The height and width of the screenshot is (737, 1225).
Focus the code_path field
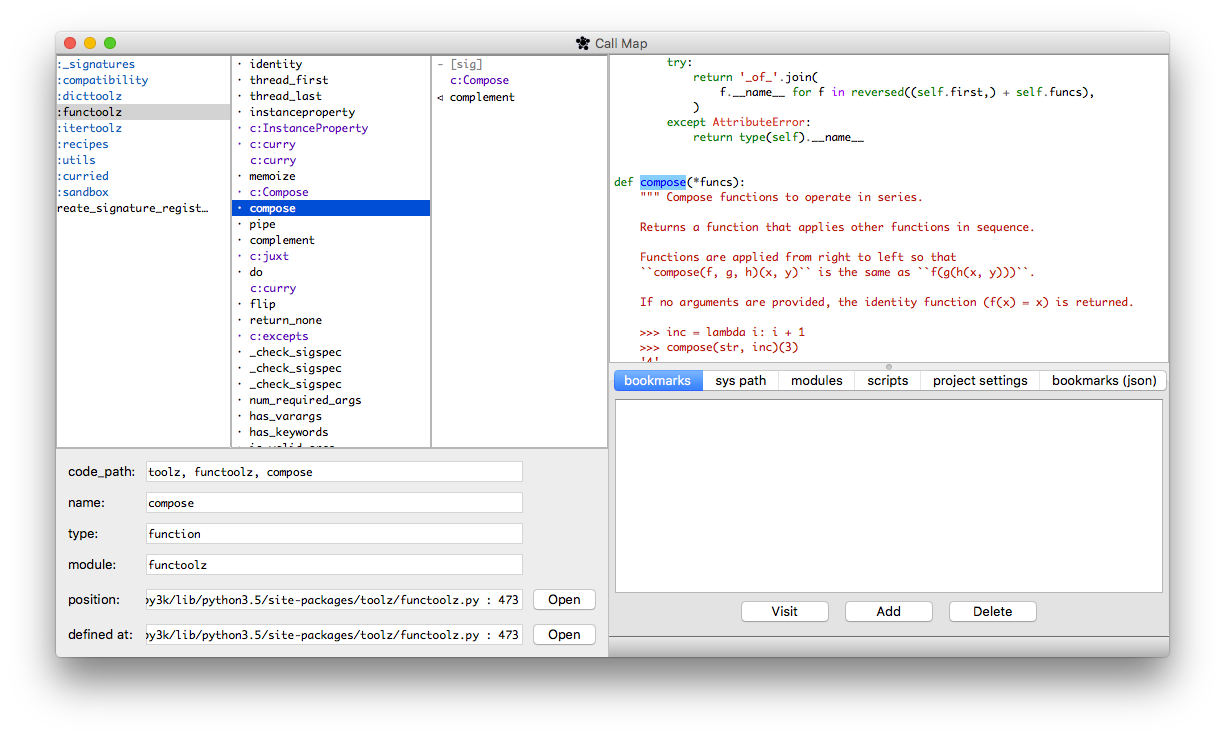[334, 472]
